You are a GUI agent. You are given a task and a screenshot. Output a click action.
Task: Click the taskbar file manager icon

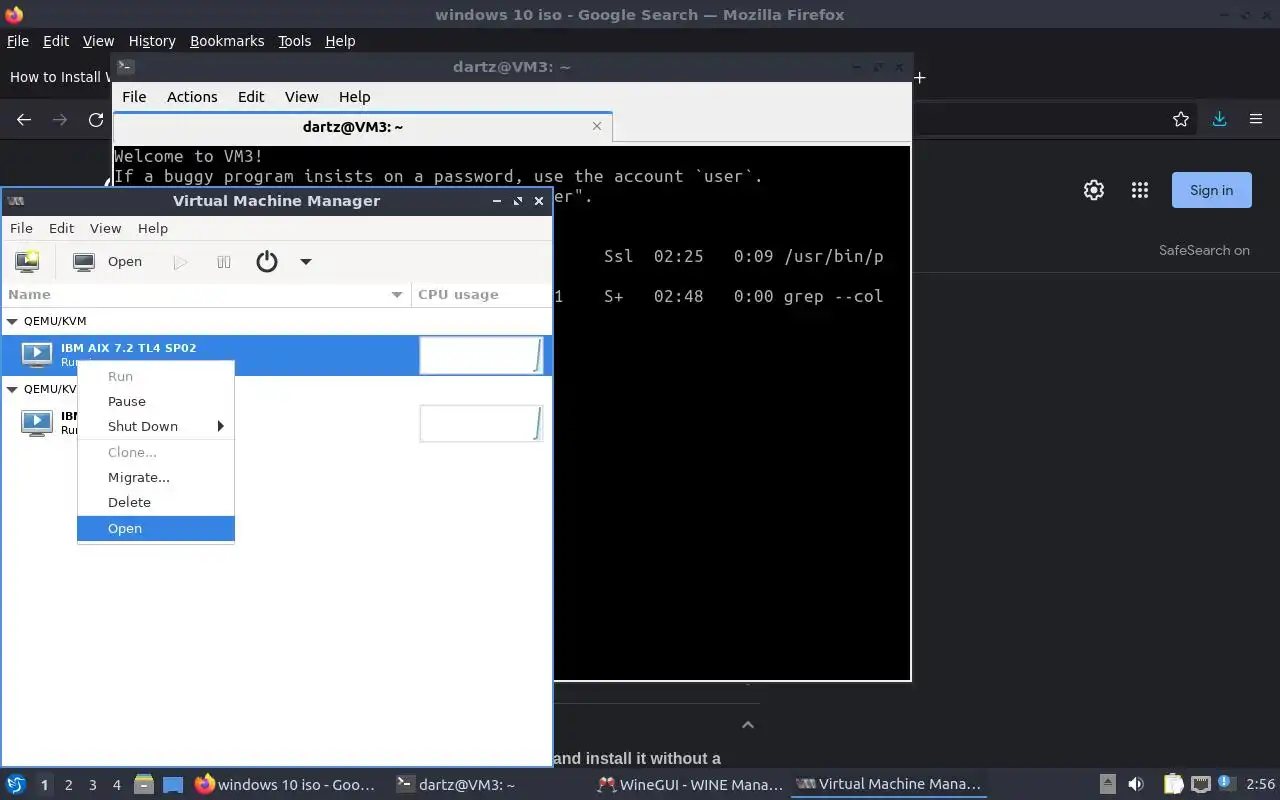pos(144,785)
